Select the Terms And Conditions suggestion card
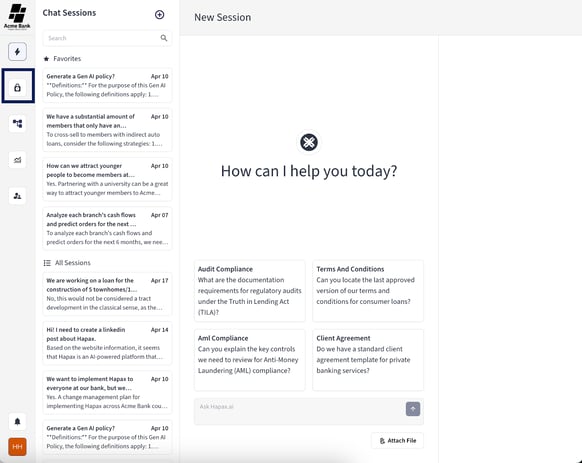The width and height of the screenshot is (582, 463). [368, 291]
